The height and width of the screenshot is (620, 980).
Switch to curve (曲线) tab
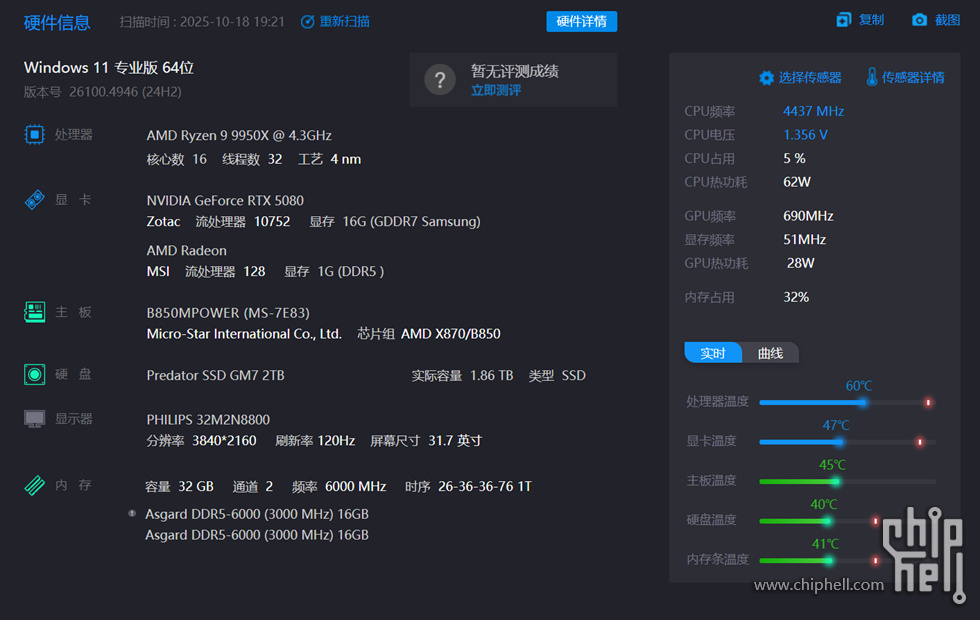[770, 353]
